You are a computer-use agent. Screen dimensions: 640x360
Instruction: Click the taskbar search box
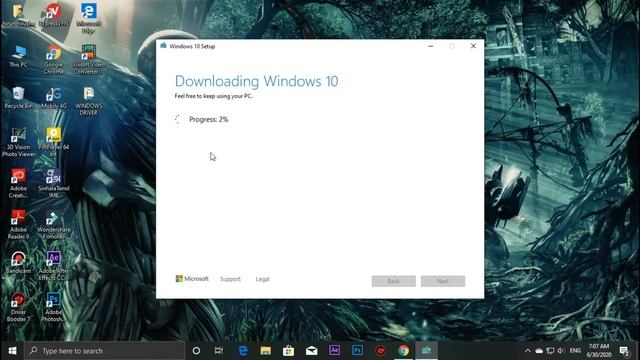(104, 351)
